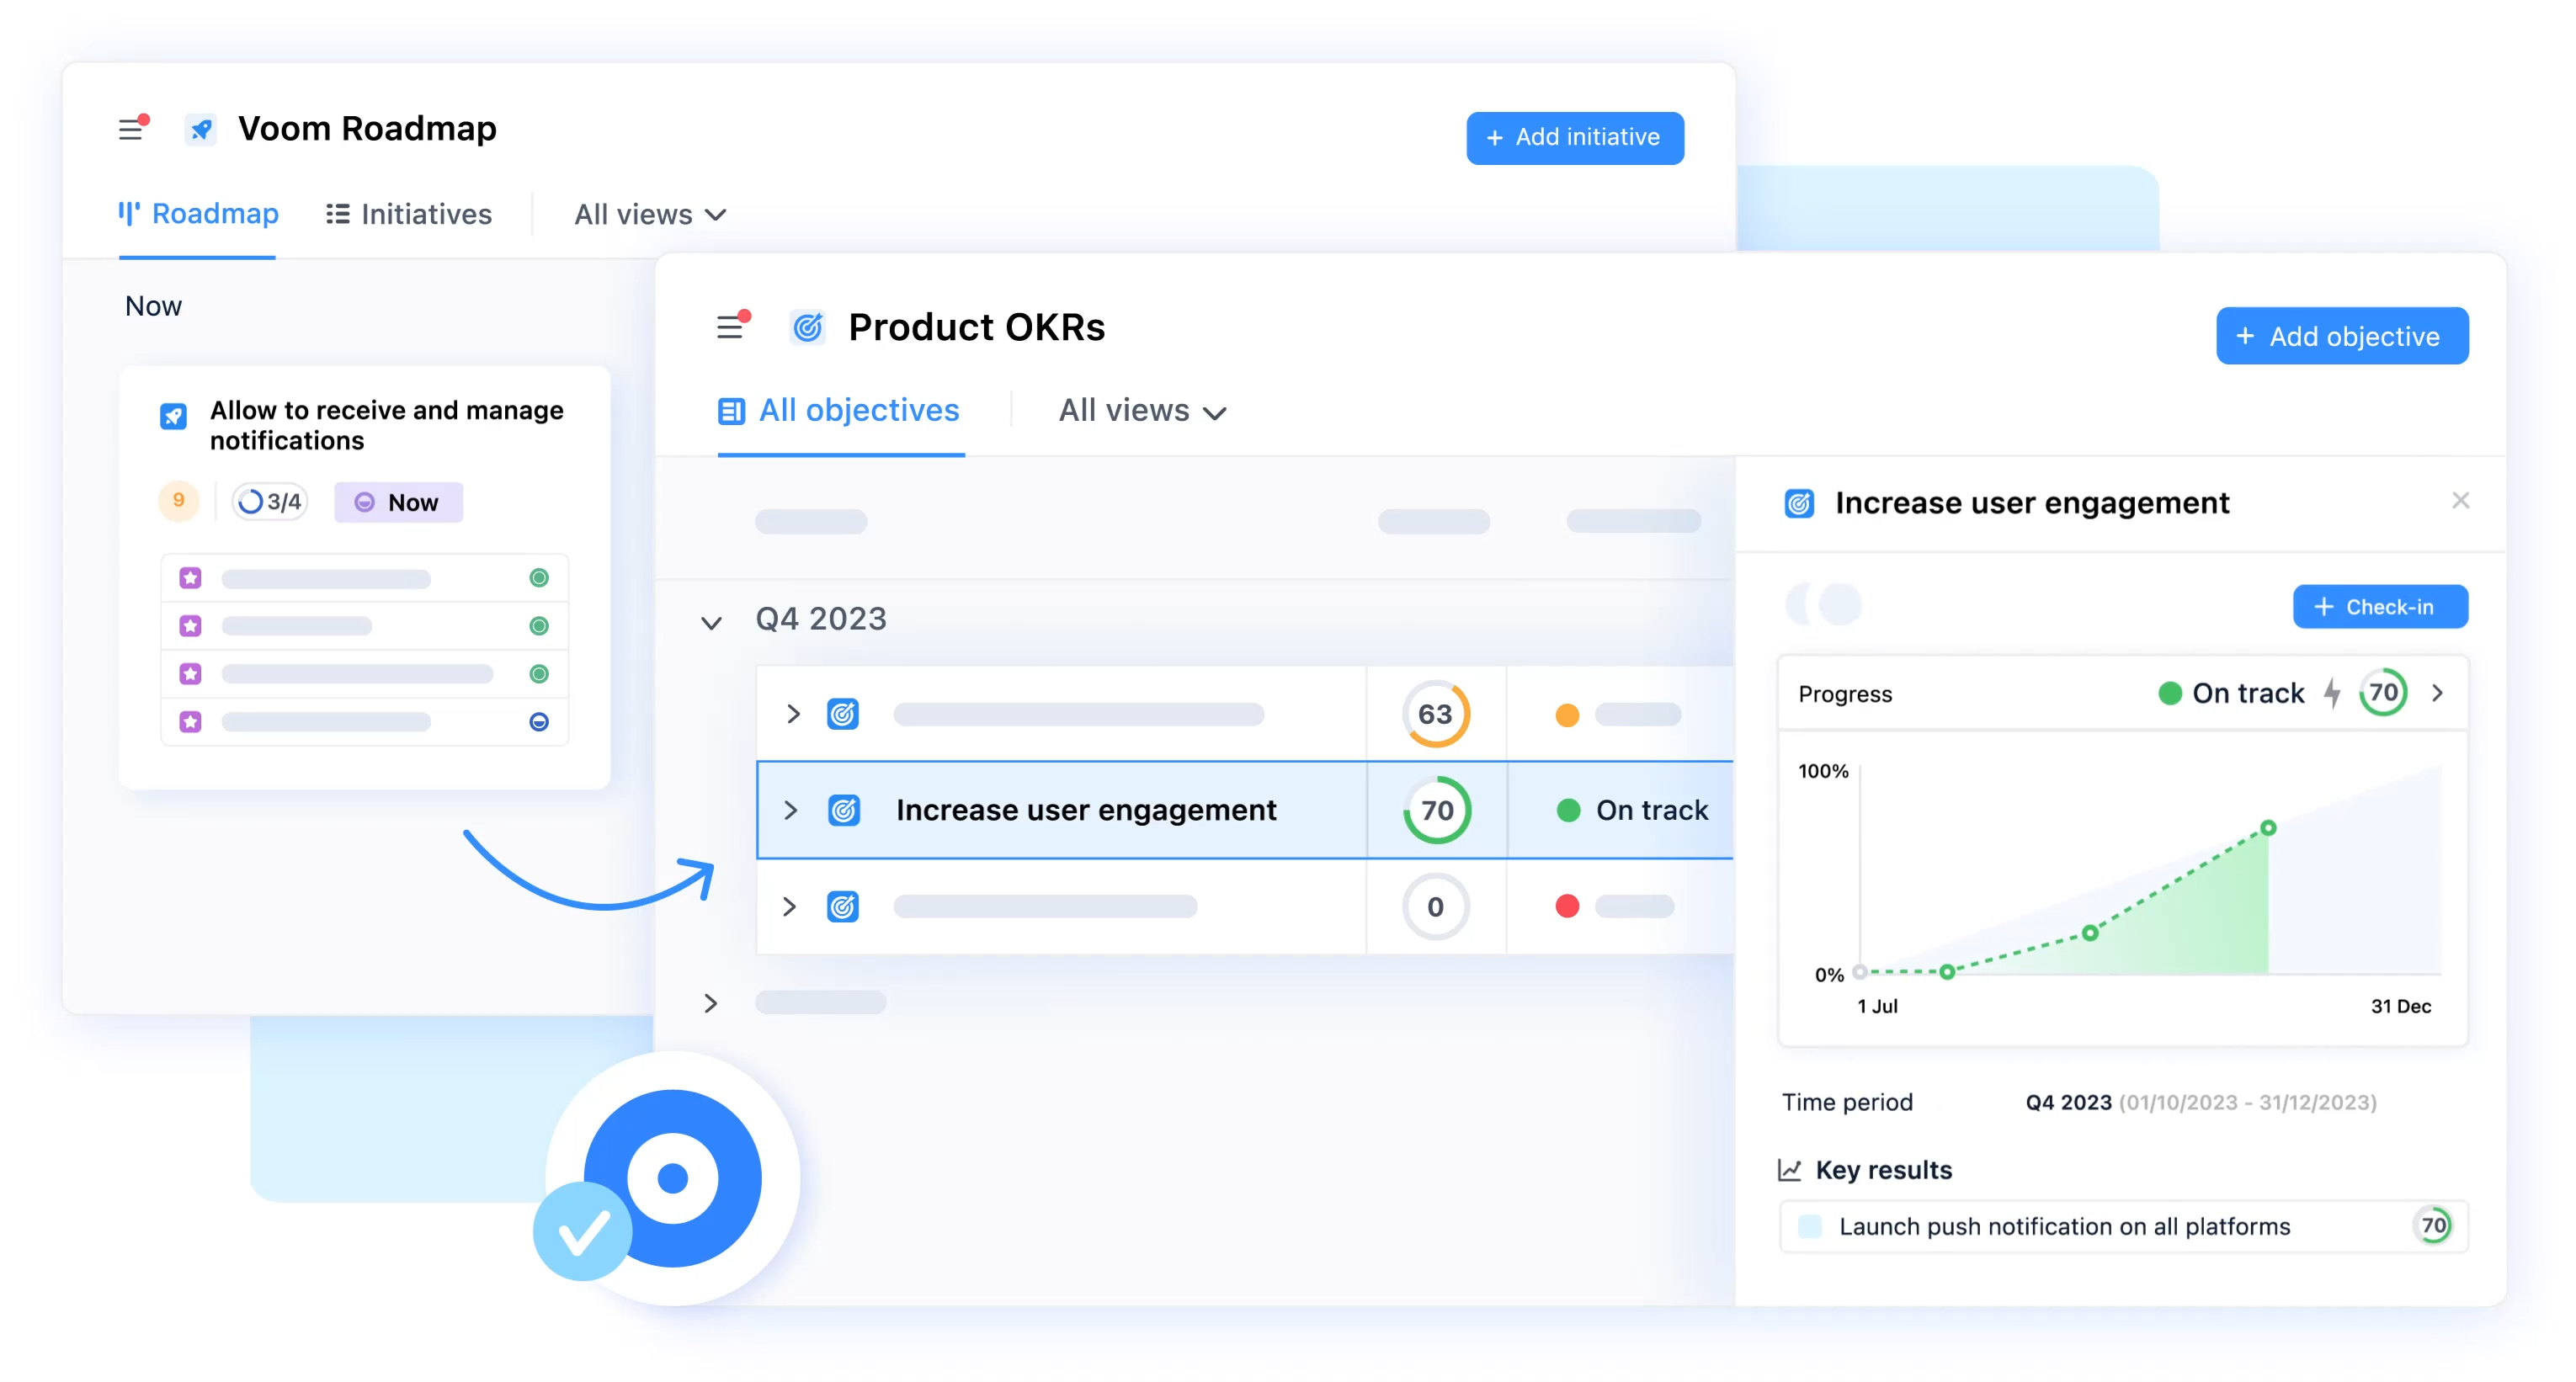The height and width of the screenshot is (1382, 2576).
Task: Click the 70 progress ring in Progress header
Action: point(2383,693)
